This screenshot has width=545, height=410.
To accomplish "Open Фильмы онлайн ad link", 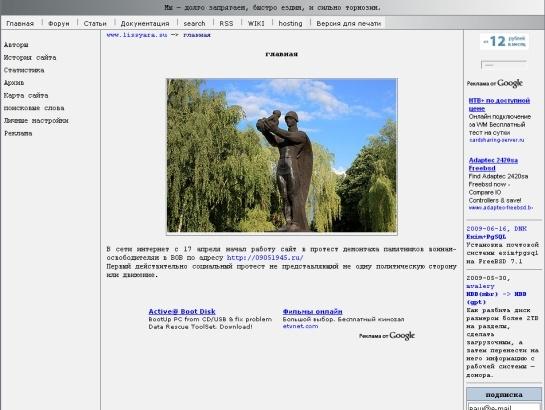I will (x=312, y=311).
